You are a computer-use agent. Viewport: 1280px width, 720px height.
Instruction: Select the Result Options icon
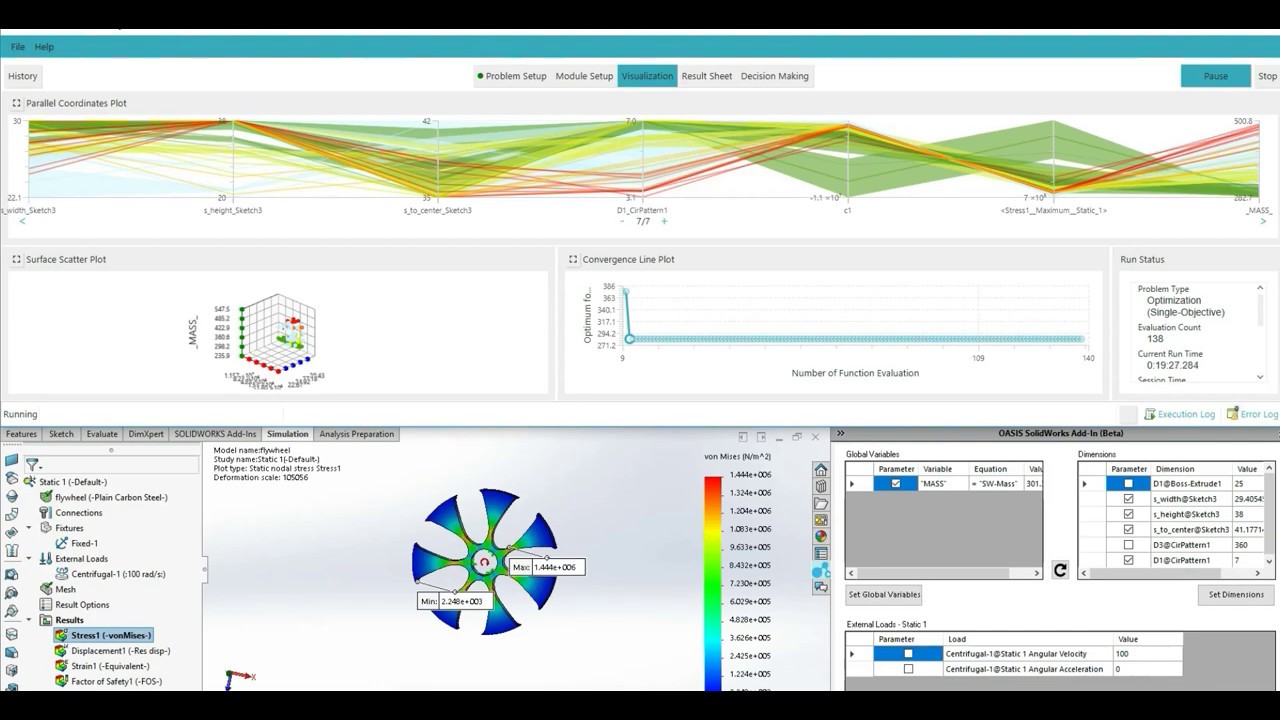click(x=46, y=604)
